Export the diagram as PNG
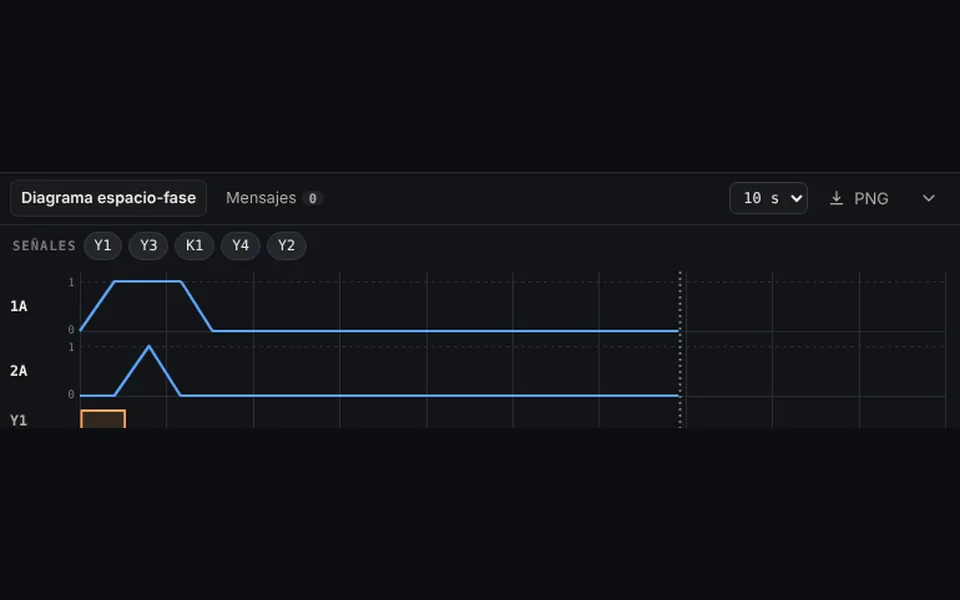Screen dimensions: 960x600 click(858, 198)
